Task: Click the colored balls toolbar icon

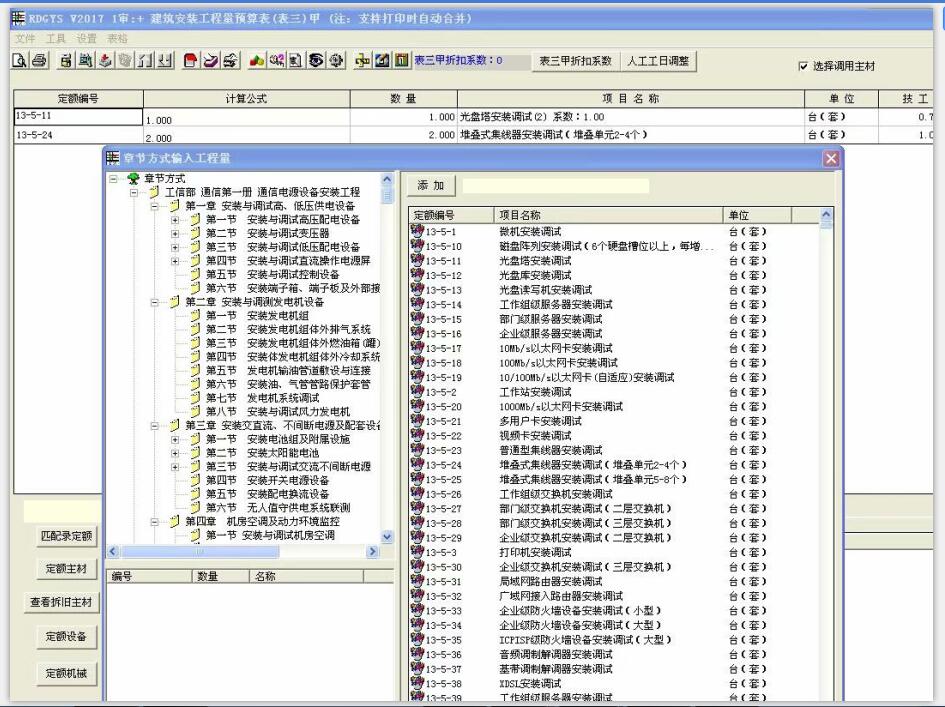Action: [258, 62]
